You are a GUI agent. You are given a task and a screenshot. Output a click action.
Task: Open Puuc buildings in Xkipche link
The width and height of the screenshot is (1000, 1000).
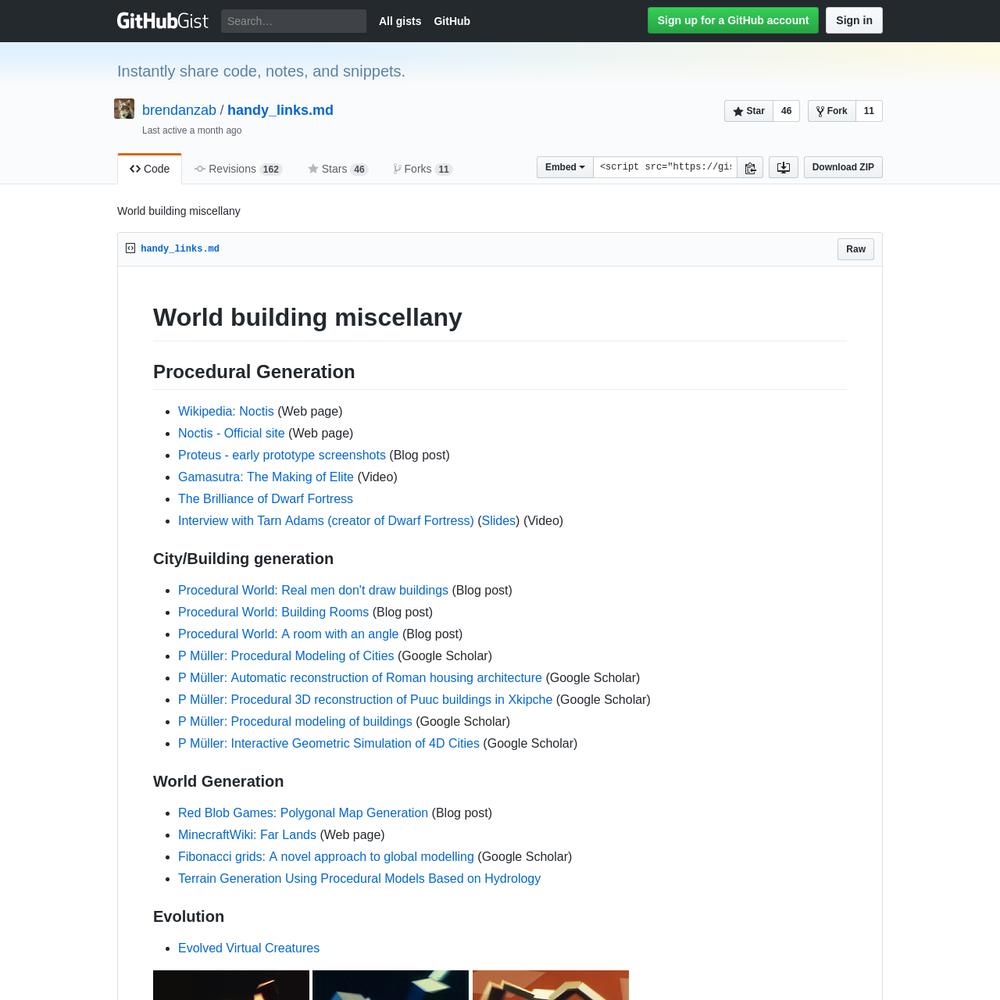pos(365,700)
